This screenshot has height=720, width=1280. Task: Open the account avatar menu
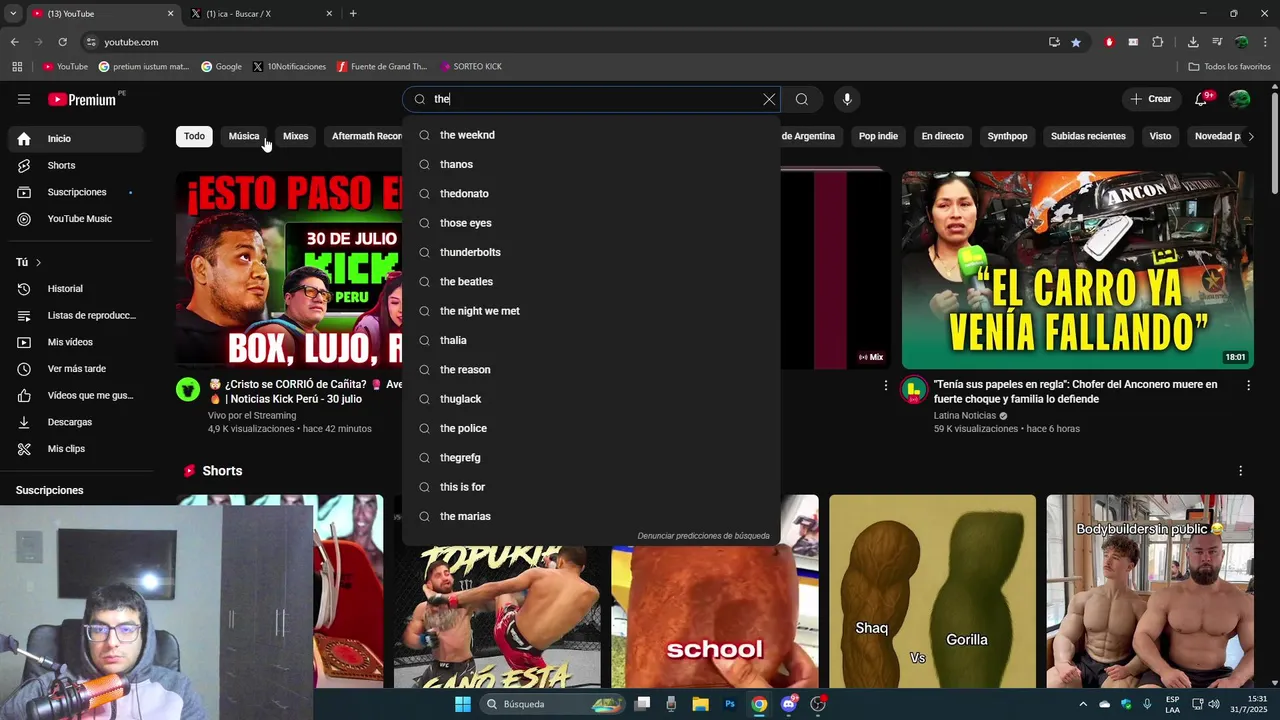(1239, 99)
